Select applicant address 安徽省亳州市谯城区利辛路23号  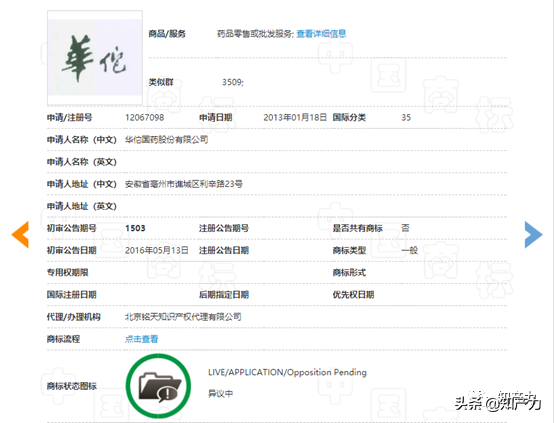[184, 184]
